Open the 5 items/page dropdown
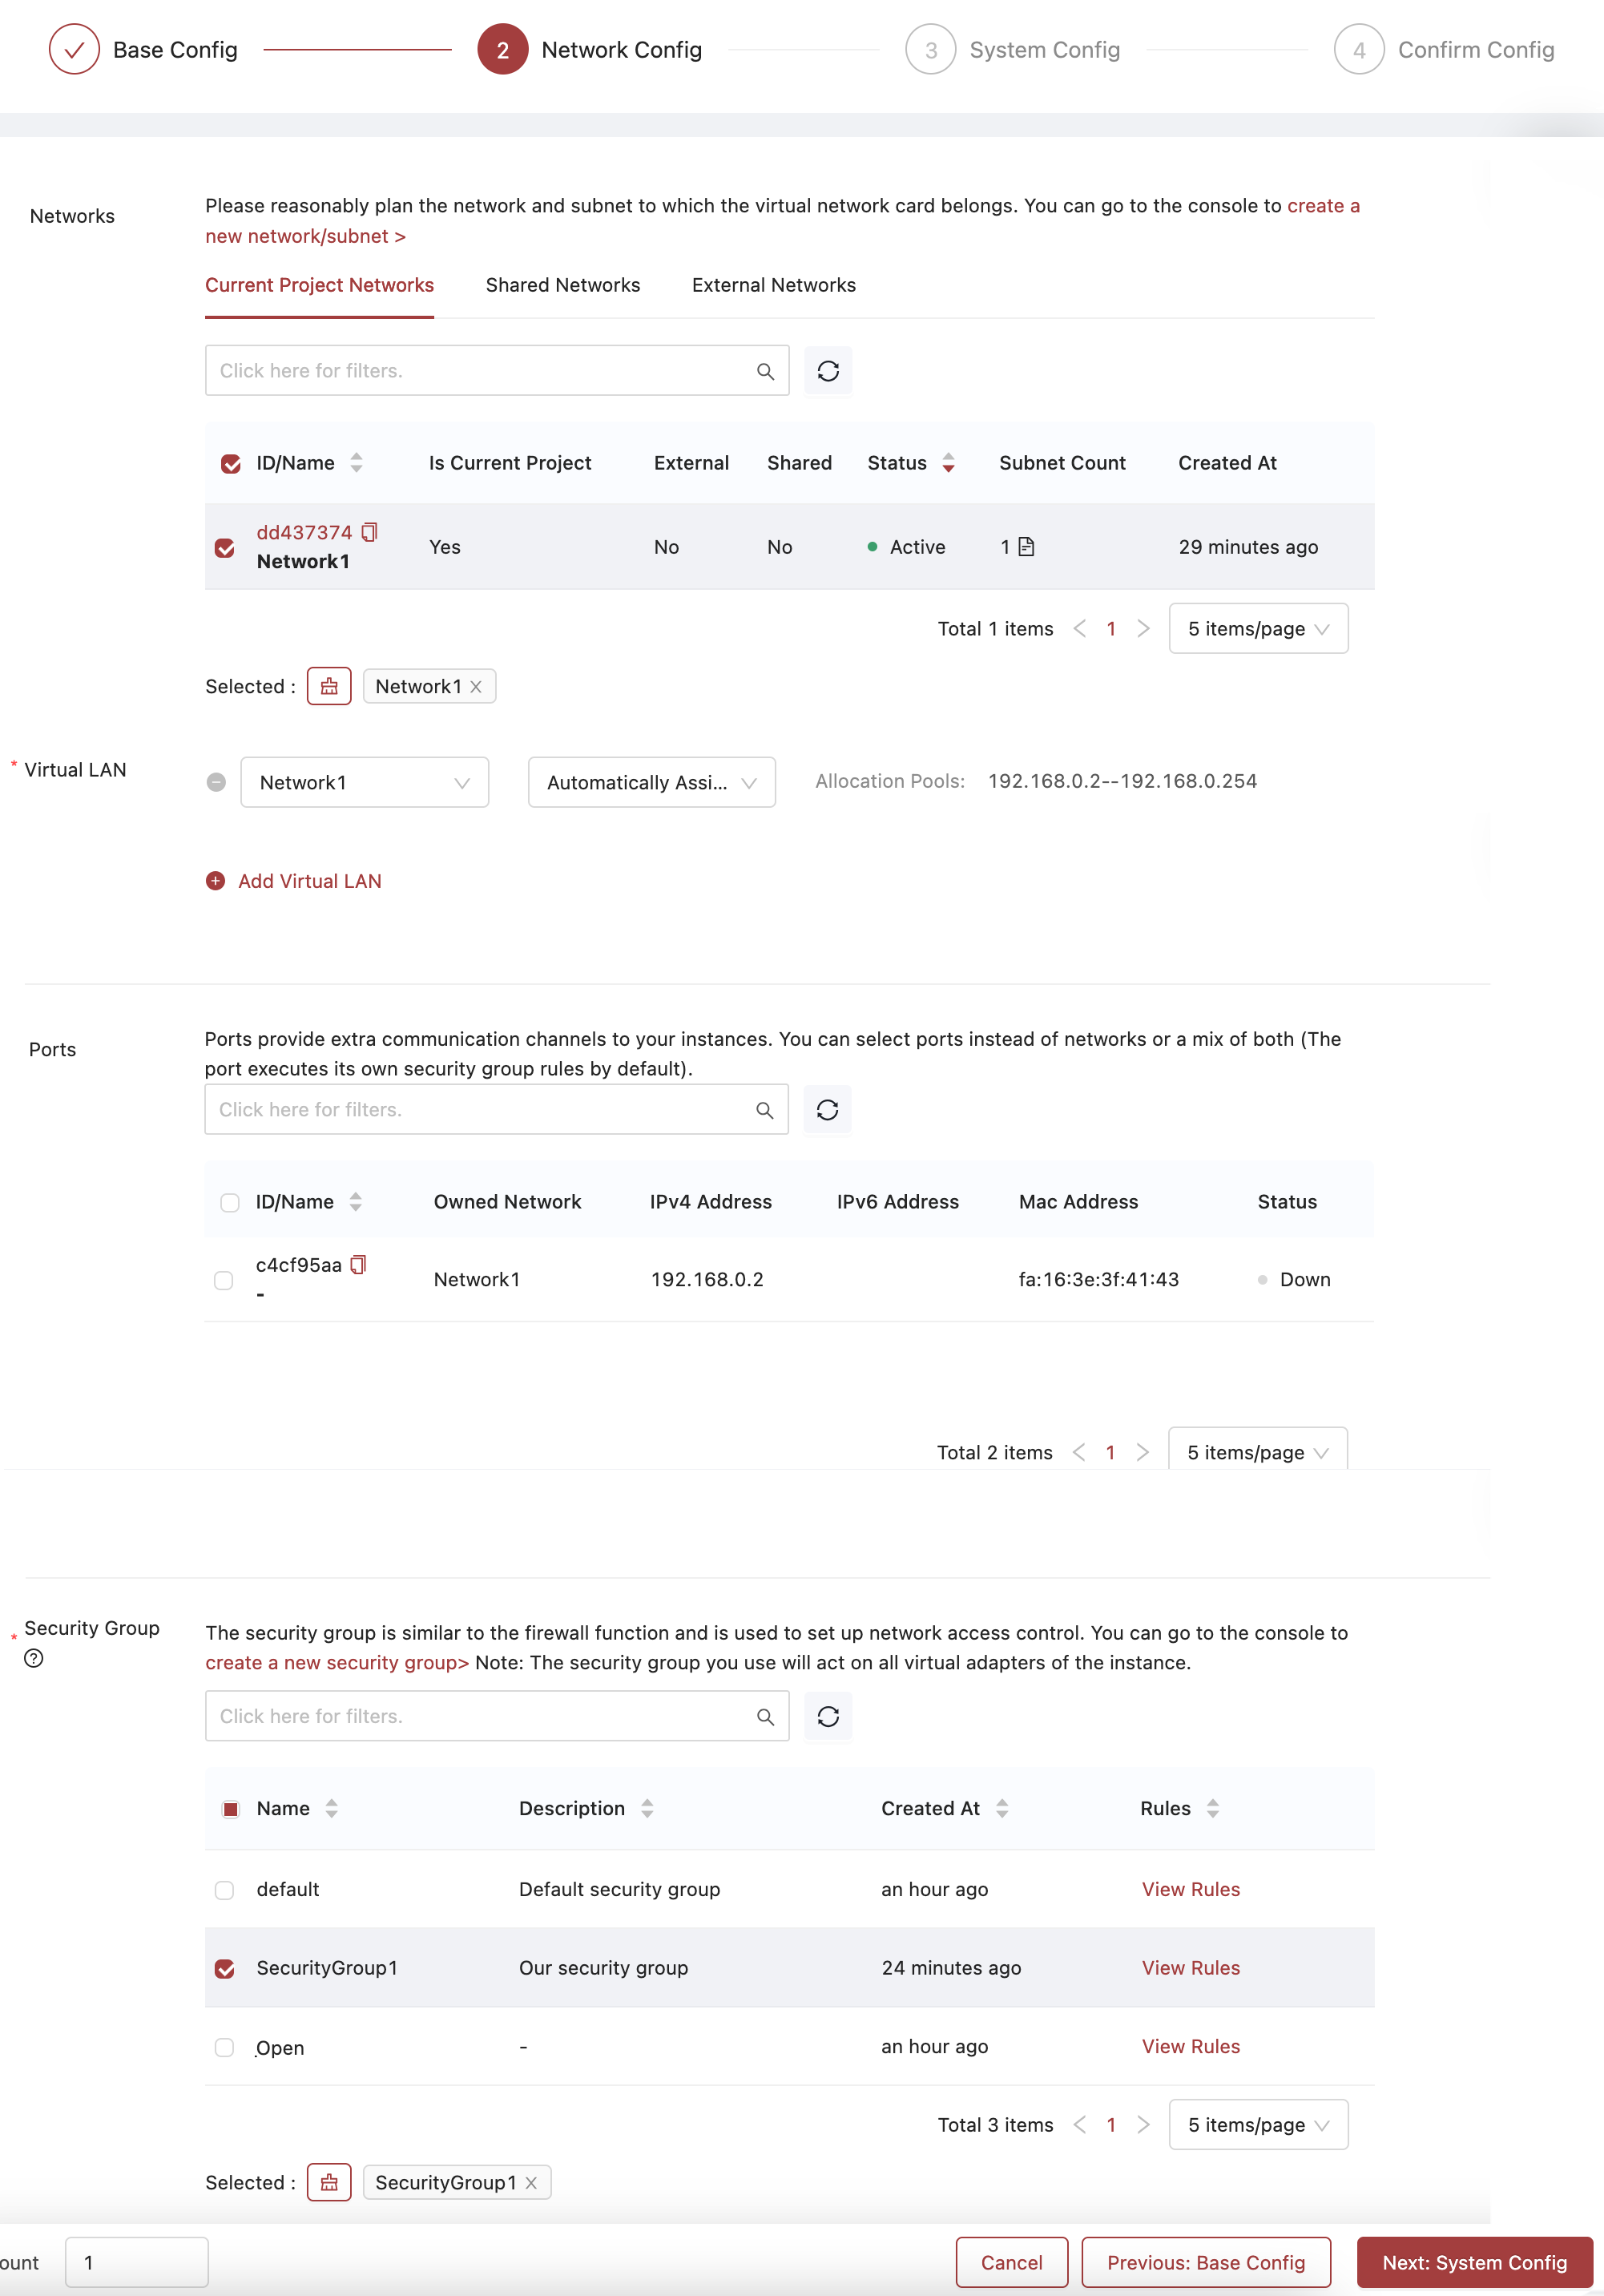The image size is (1604, 2296). (x=1259, y=628)
